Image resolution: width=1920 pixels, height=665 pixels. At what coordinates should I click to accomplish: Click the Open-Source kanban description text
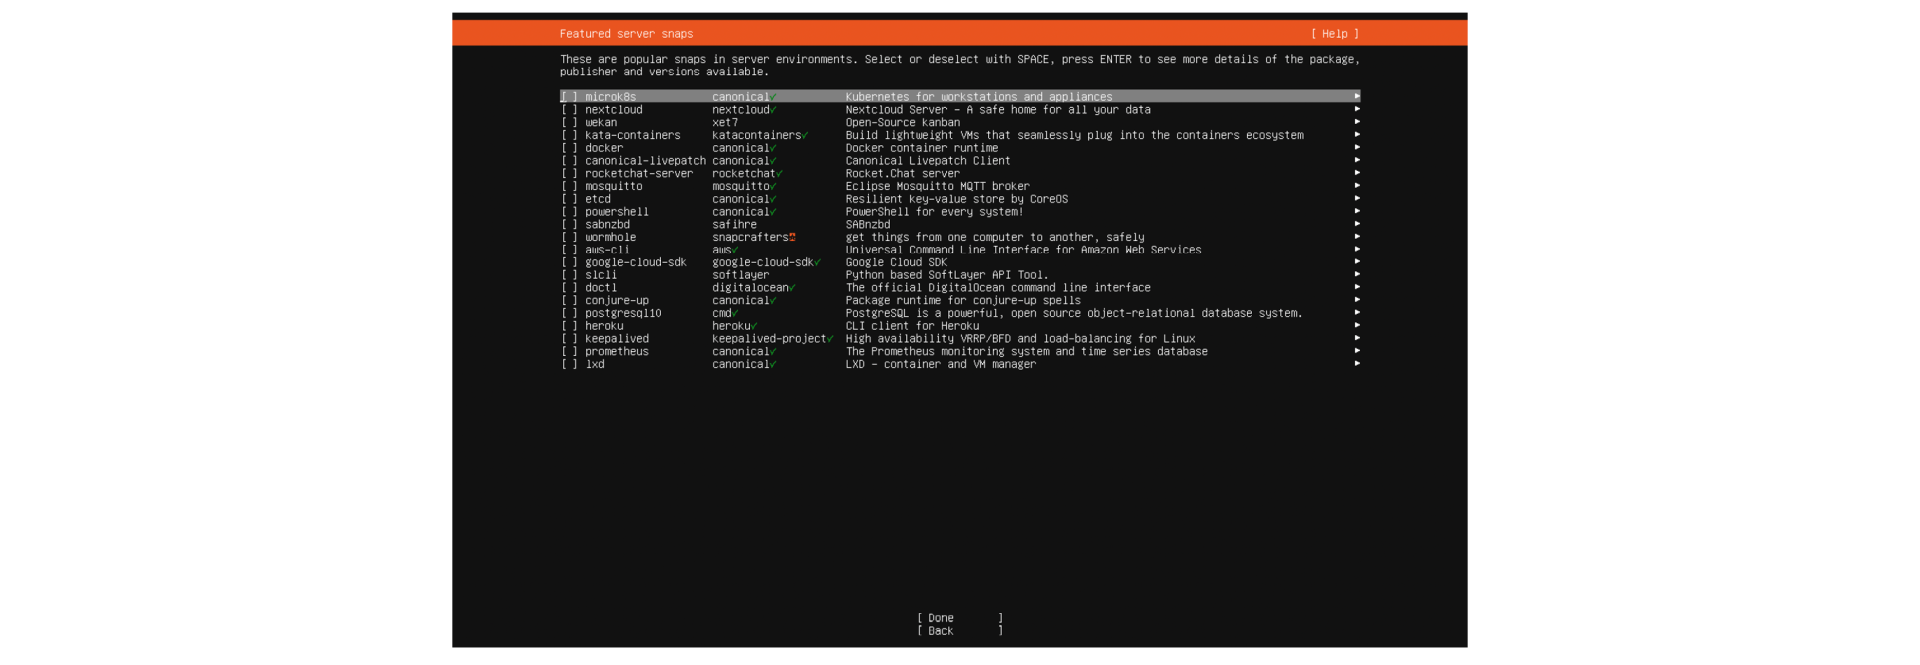(902, 123)
